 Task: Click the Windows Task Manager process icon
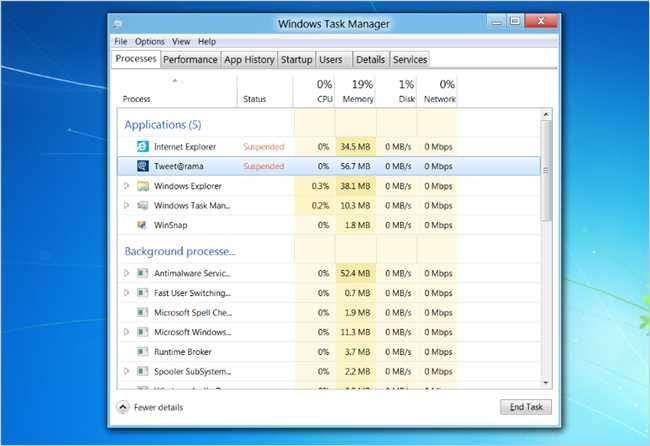click(x=143, y=206)
